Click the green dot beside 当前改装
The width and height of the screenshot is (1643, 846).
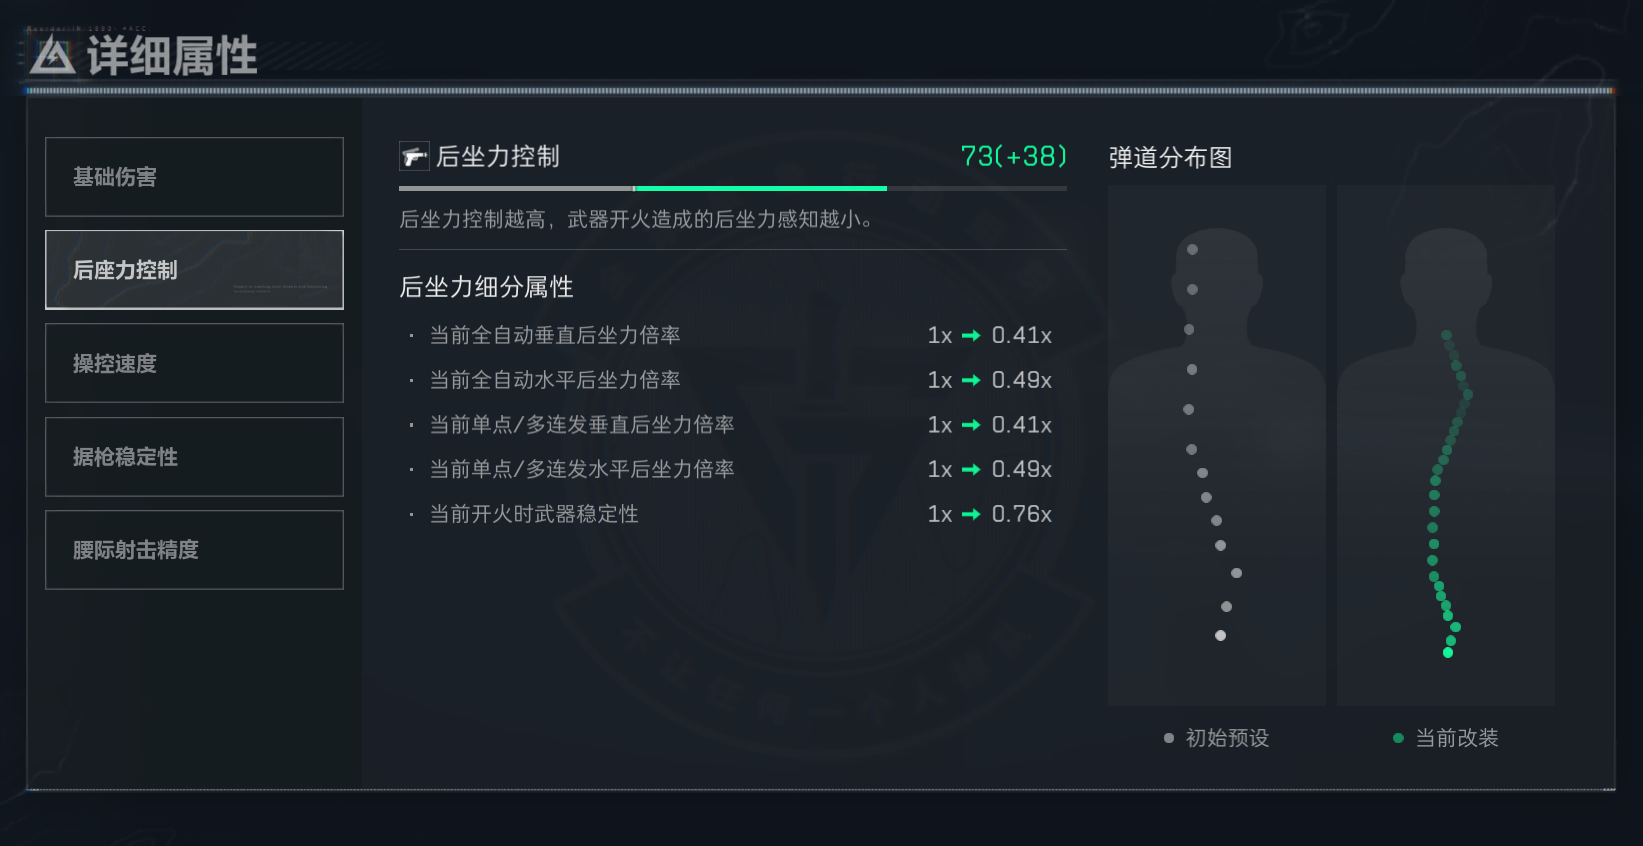coord(1398,738)
